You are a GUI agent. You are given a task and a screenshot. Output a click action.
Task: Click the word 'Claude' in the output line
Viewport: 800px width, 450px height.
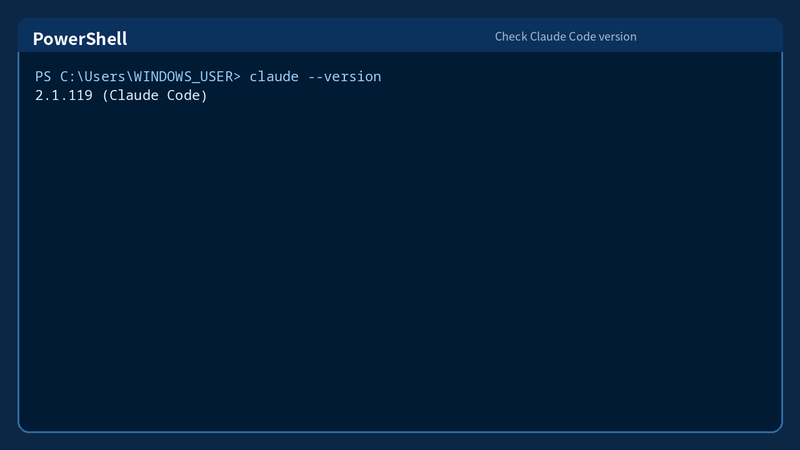134,95
